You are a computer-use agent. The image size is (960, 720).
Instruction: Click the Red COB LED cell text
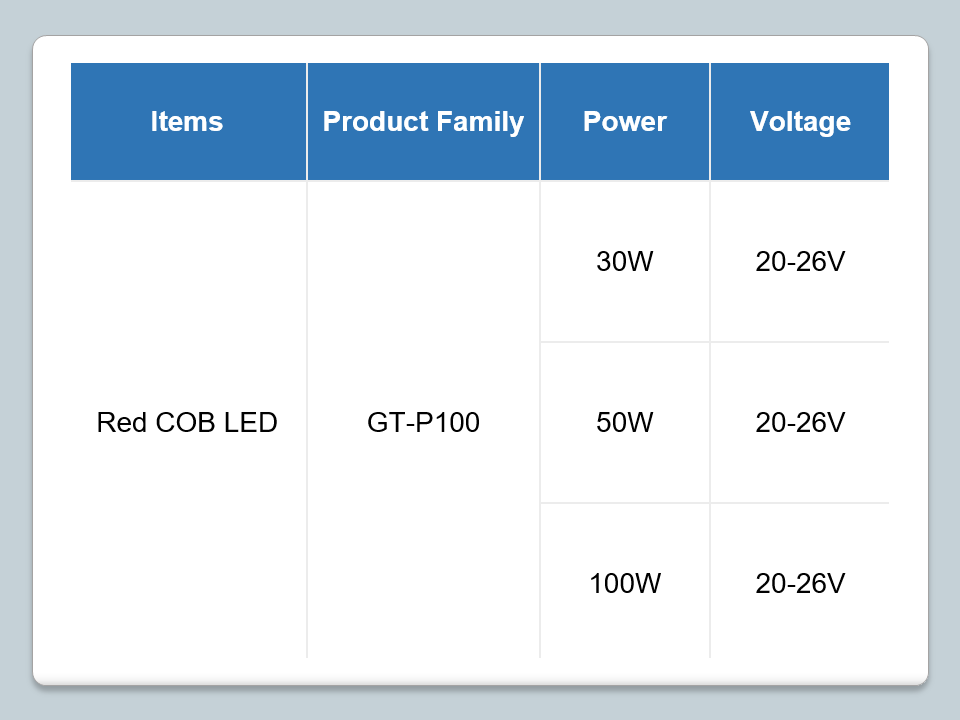tap(187, 423)
